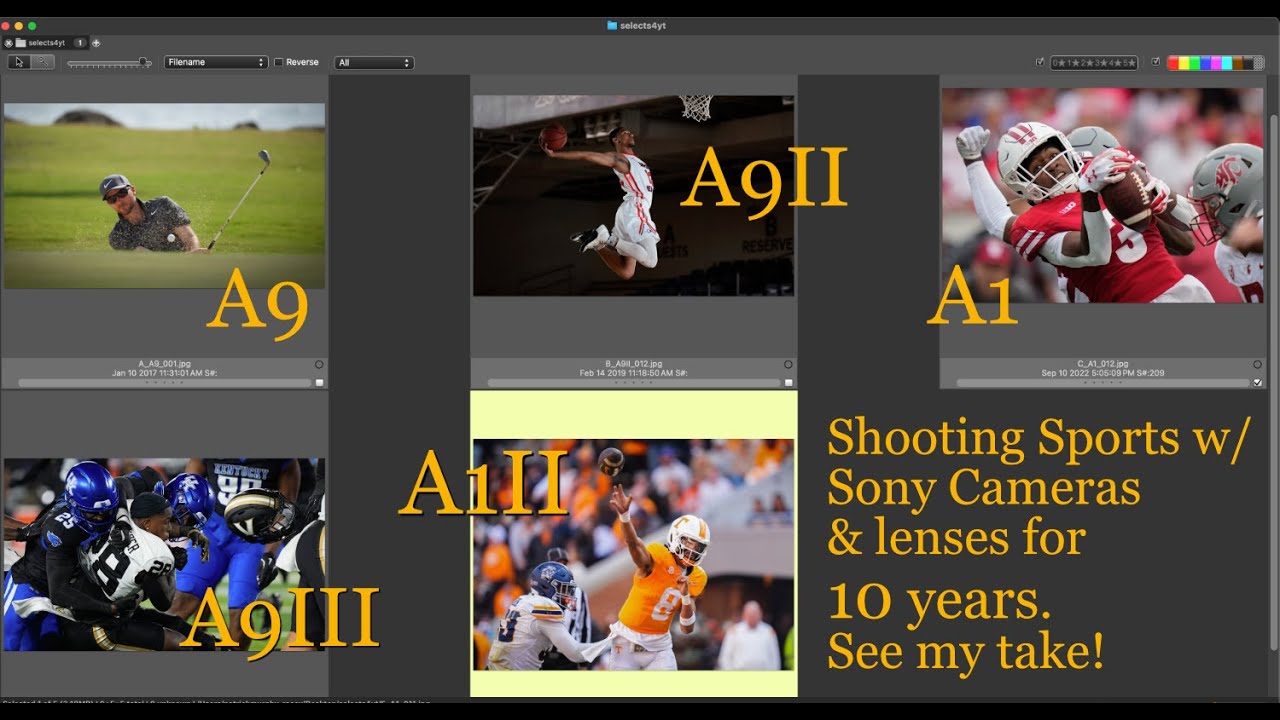Viewport: 1280px width, 720px height.
Task: Open the color class circle on C_A1_012.jpg
Action: 1257,365
